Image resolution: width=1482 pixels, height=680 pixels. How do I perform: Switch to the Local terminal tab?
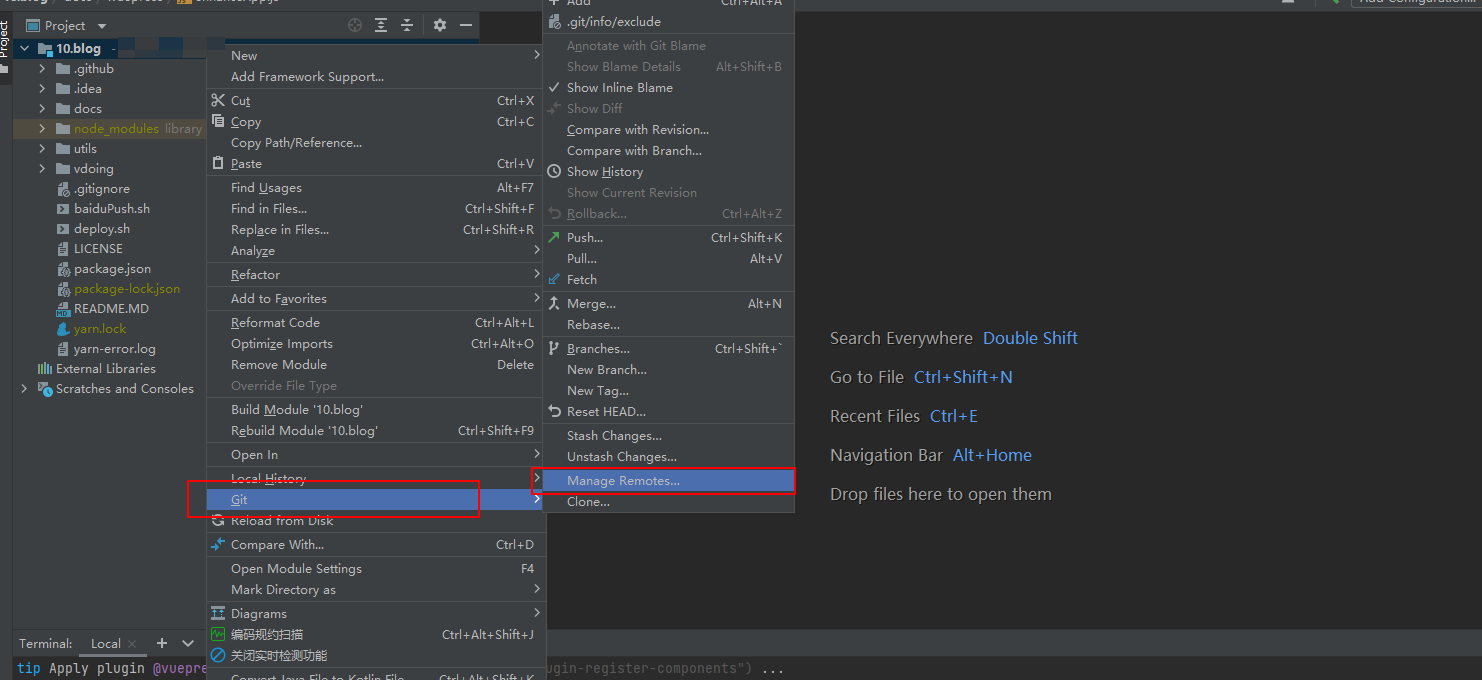point(106,644)
